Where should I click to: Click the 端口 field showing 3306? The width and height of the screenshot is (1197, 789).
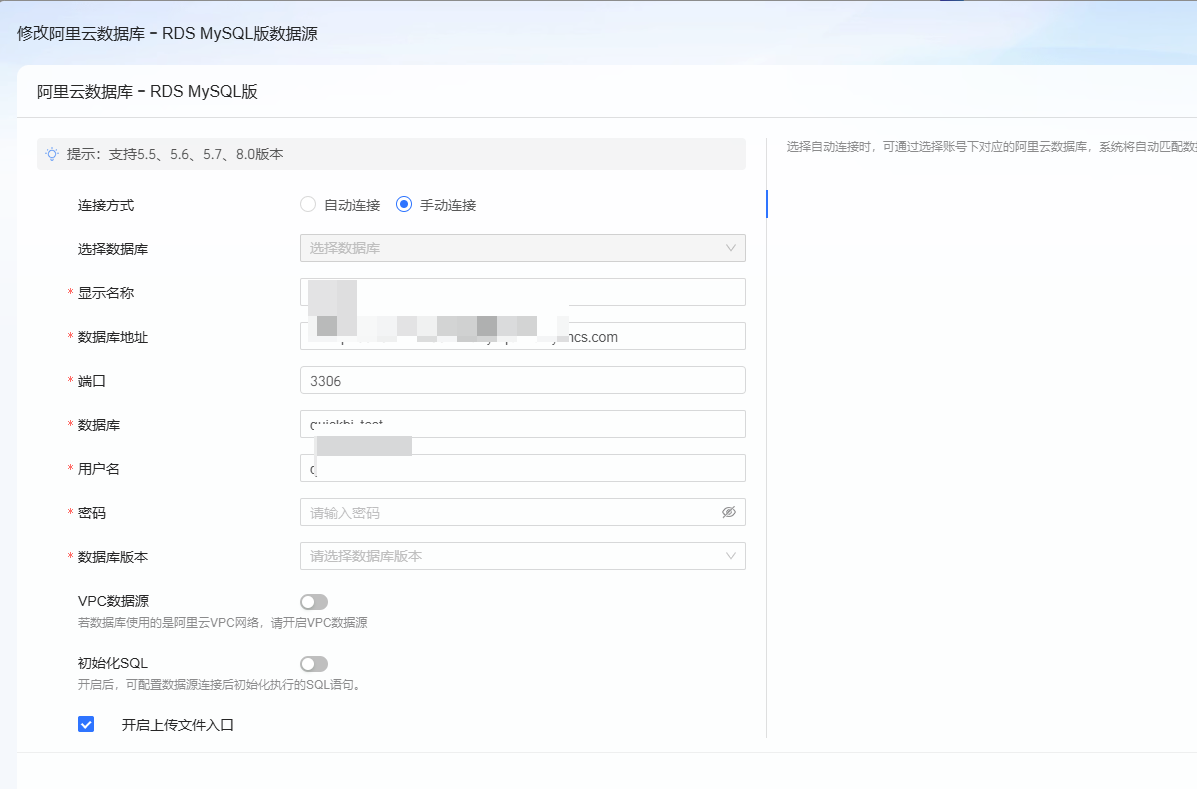tap(522, 381)
